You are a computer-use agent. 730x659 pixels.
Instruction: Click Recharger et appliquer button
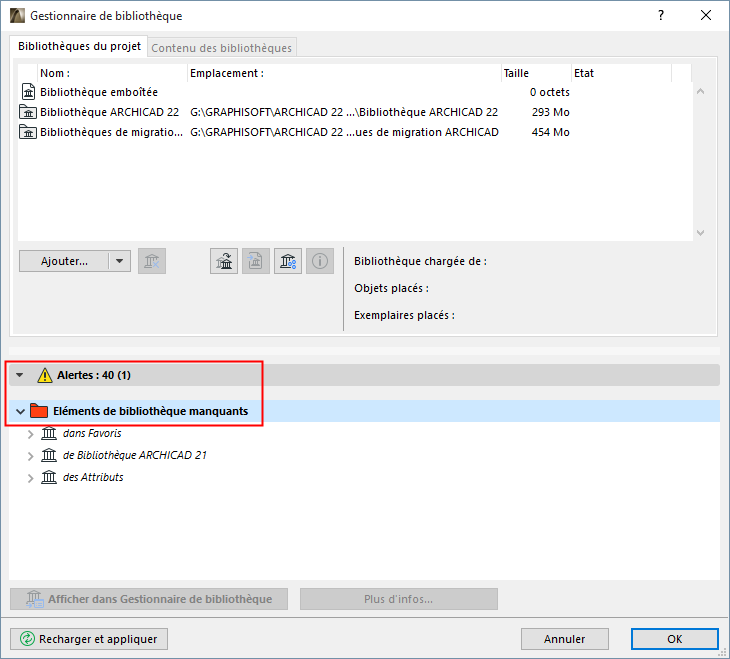[x=89, y=639]
